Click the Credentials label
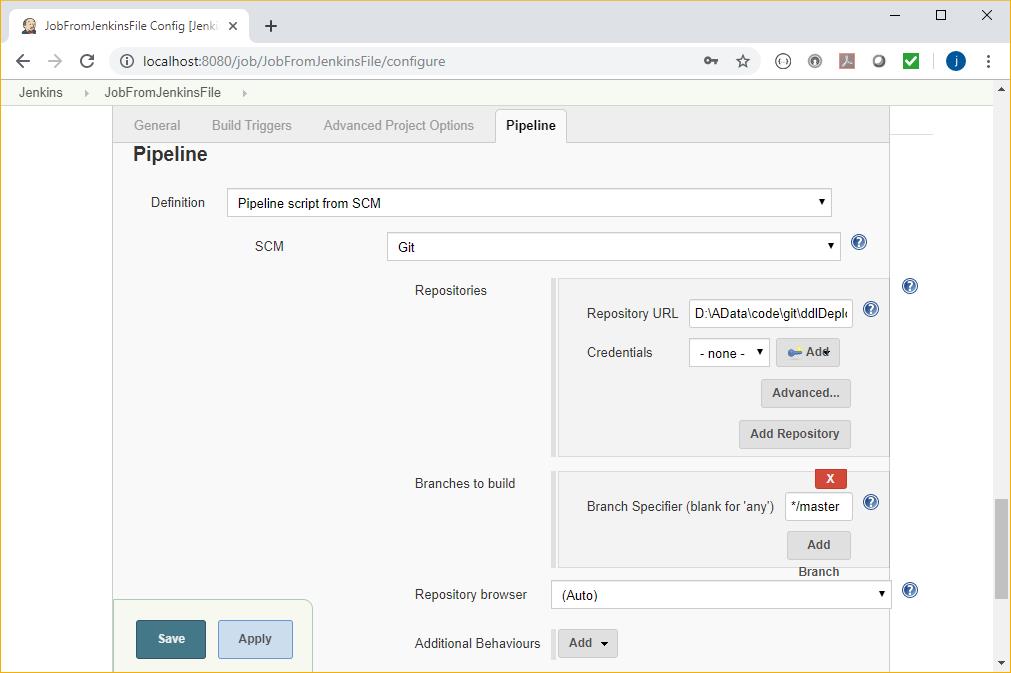 [x=620, y=353]
